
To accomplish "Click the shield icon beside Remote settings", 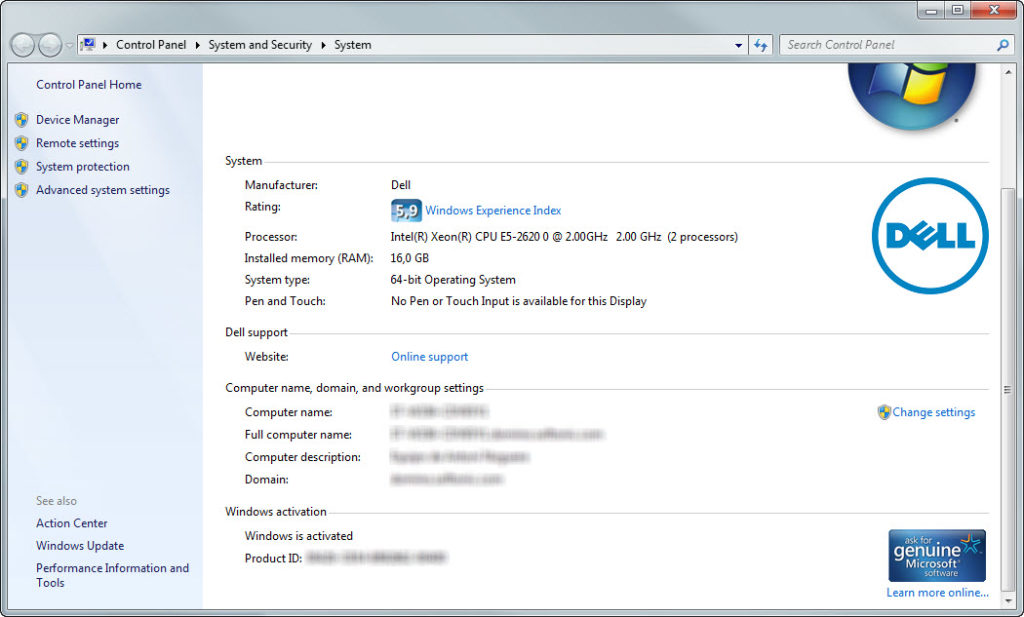I will click(21, 143).
